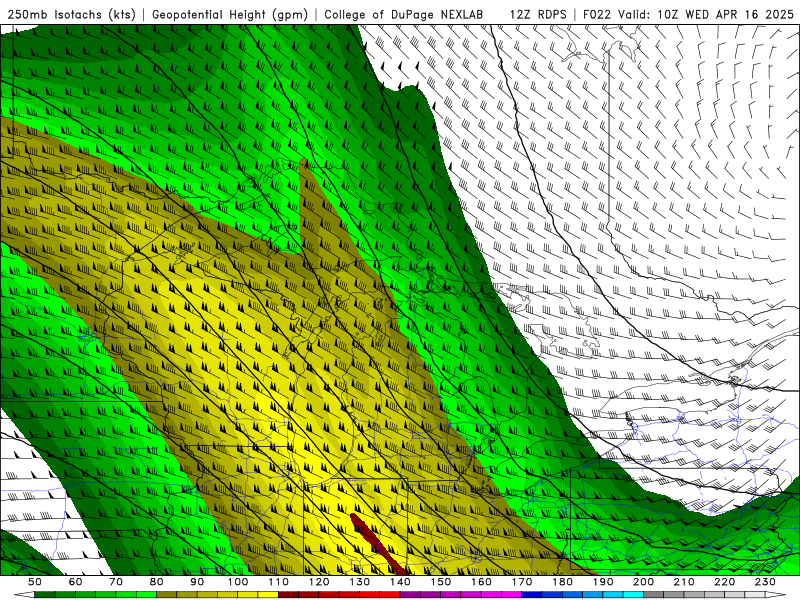Click the 160 kts legend label
800x600 pixels.
pos(481,582)
